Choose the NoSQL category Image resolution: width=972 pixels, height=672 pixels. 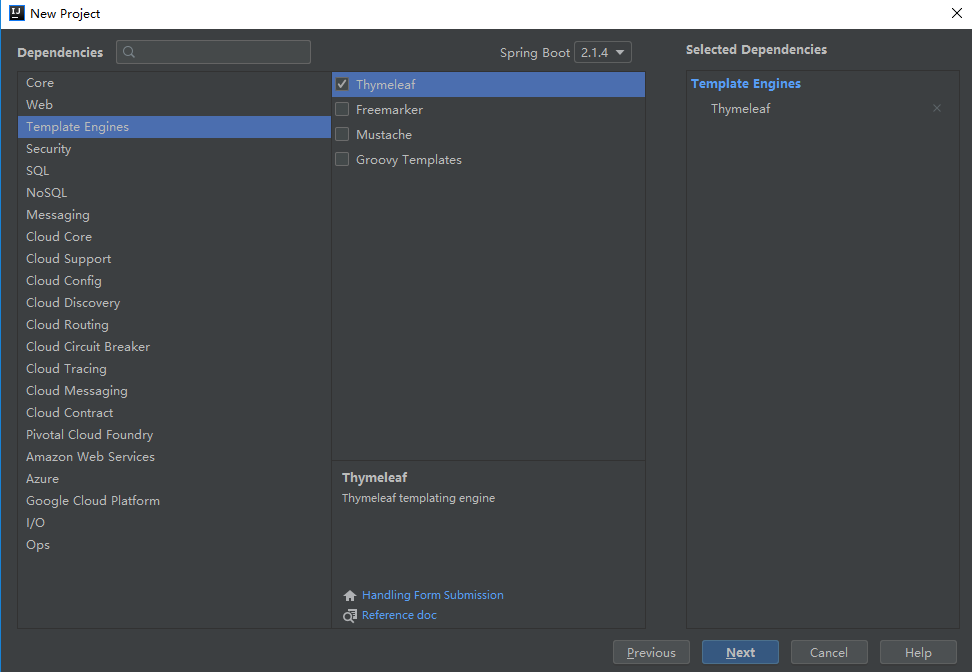coord(174,193)
